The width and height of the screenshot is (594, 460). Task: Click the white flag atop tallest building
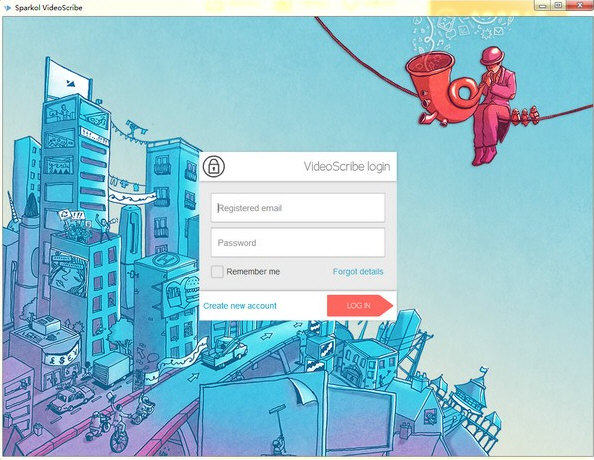68,80
